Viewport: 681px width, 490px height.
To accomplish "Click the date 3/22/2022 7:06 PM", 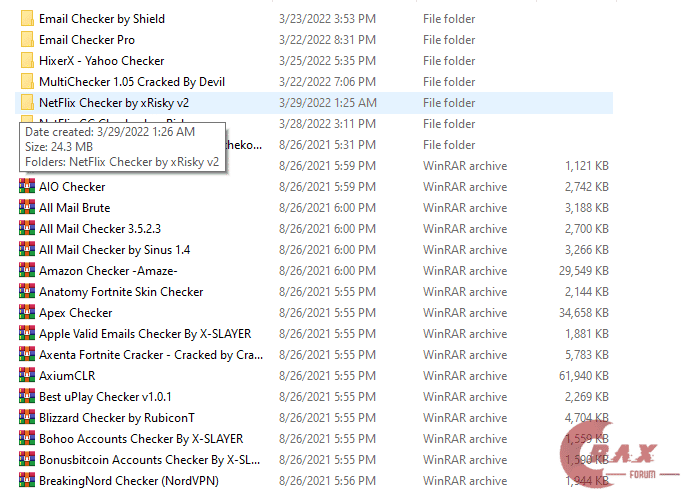I will (327, 82).
